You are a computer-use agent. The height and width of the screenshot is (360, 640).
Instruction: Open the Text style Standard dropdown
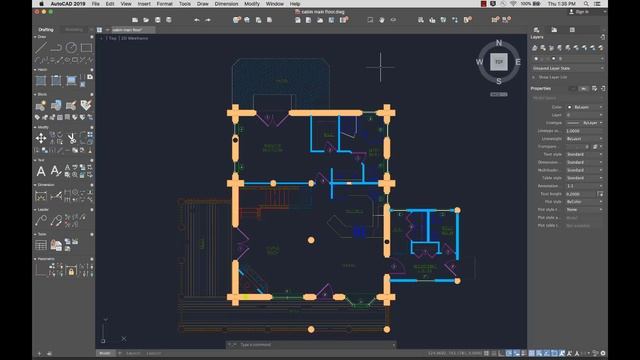coord(584,154)
